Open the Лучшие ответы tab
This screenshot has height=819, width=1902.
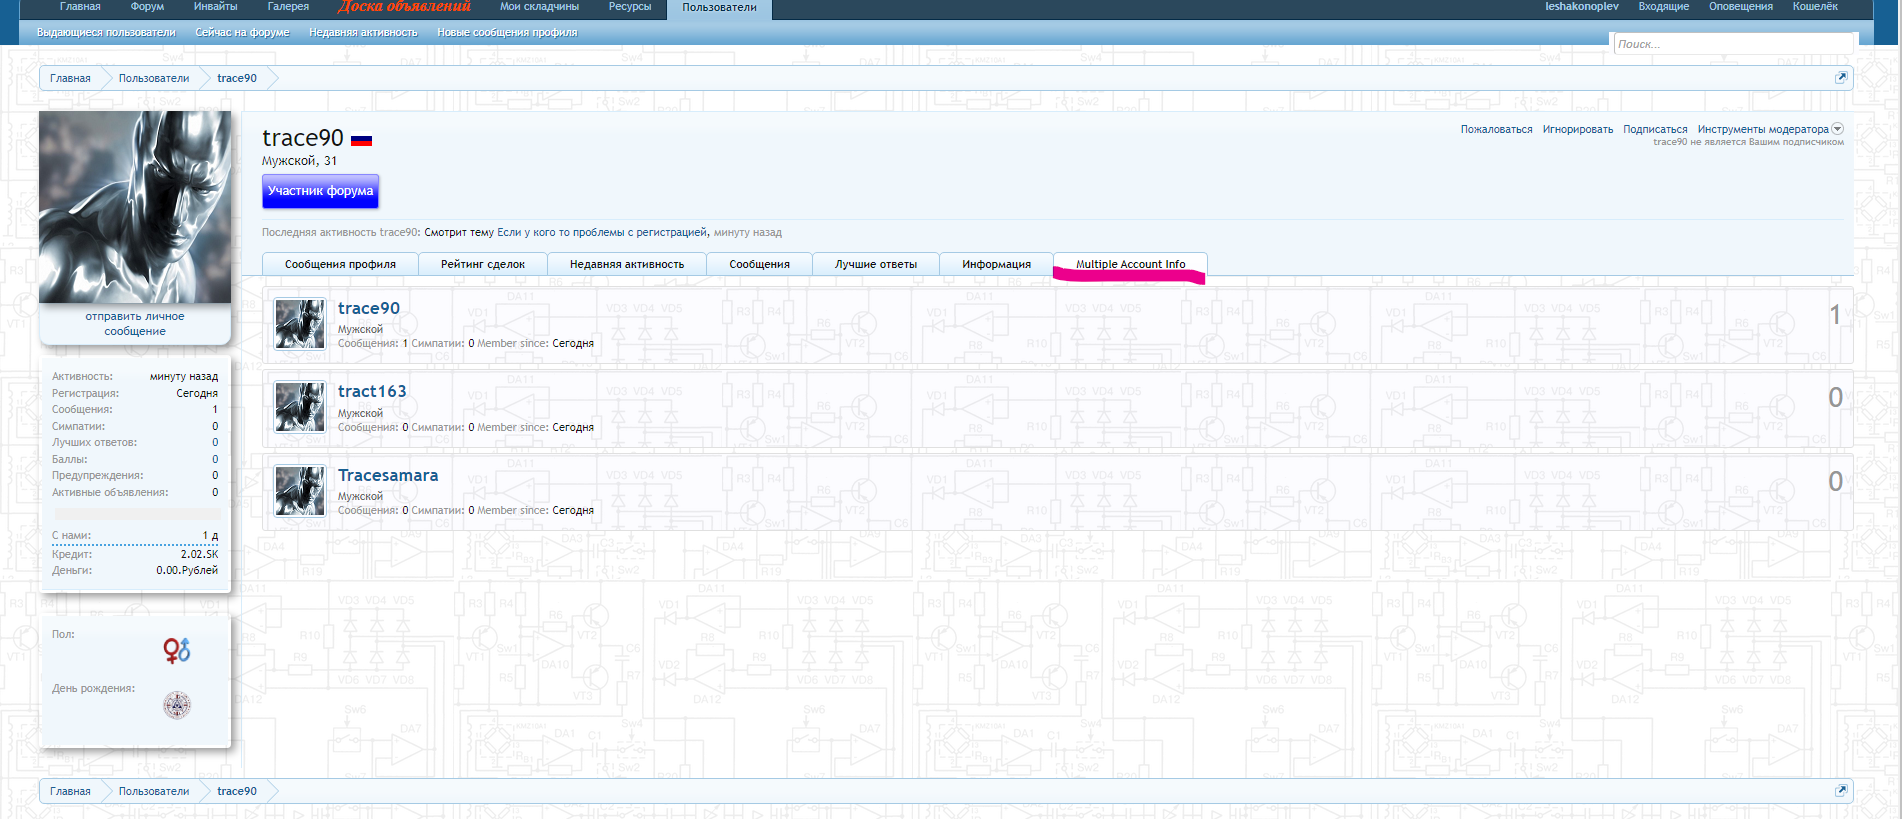(x=875, y=265)
